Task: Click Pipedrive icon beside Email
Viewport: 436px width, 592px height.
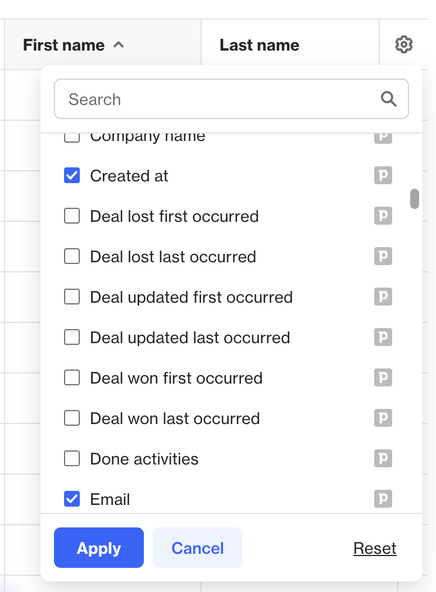Action: pos(383,499)
